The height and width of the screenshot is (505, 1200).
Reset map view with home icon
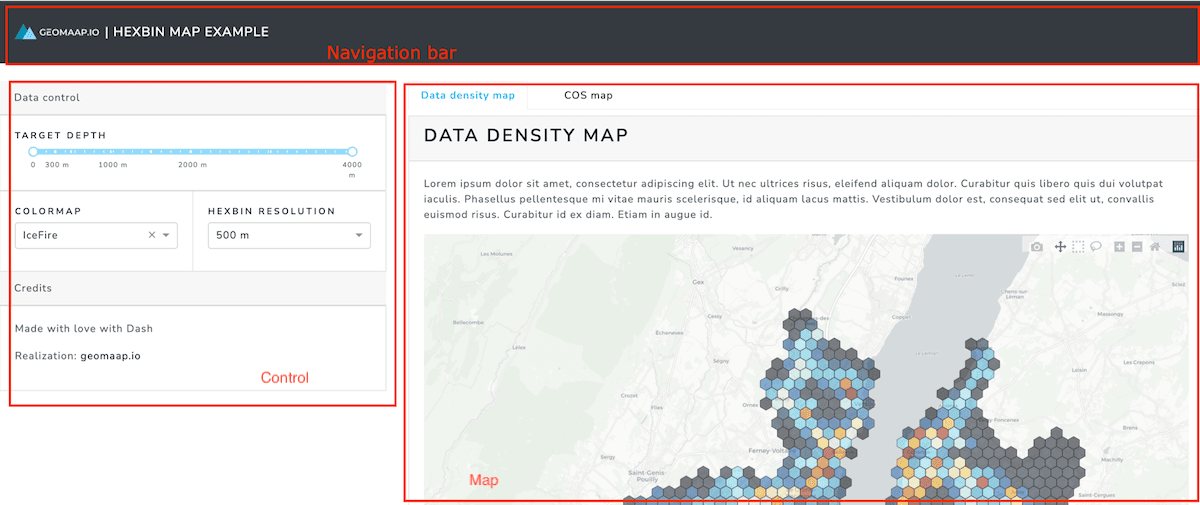coord(1155,247)
